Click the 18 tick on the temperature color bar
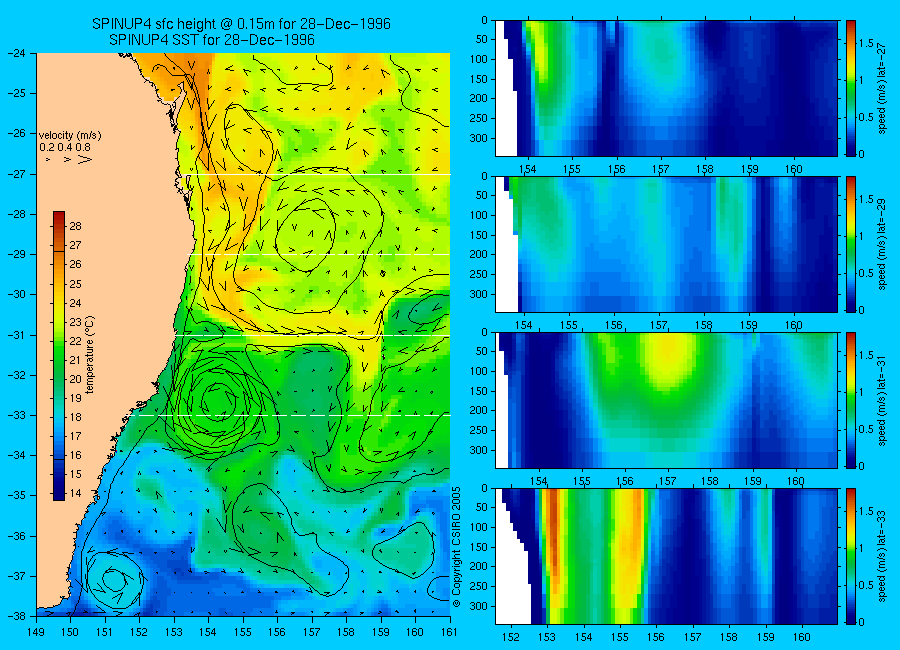The width and height of the screenshot is (900, 650). click(75, 417)
